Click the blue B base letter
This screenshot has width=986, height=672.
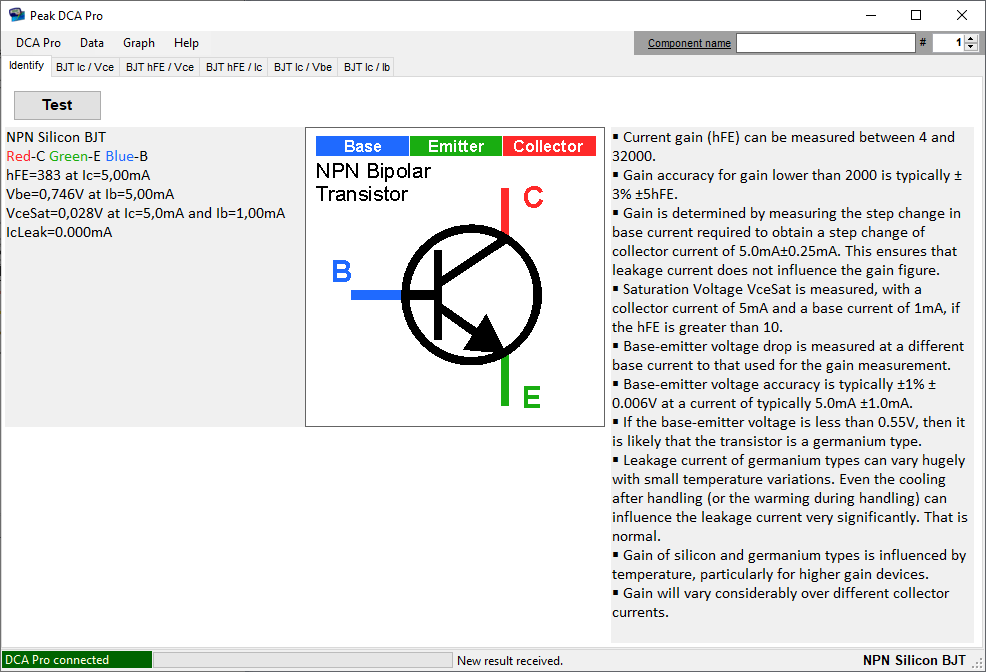click(x=341, y=272)
